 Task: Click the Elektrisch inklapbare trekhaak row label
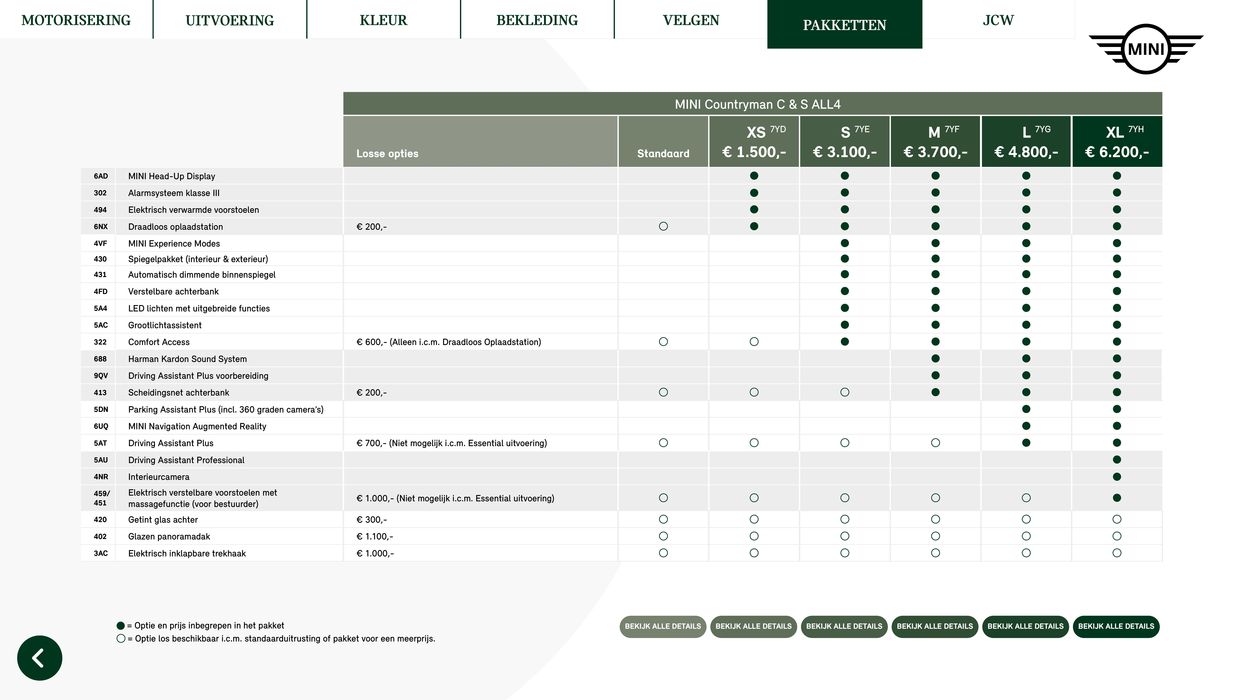point(187,553)
